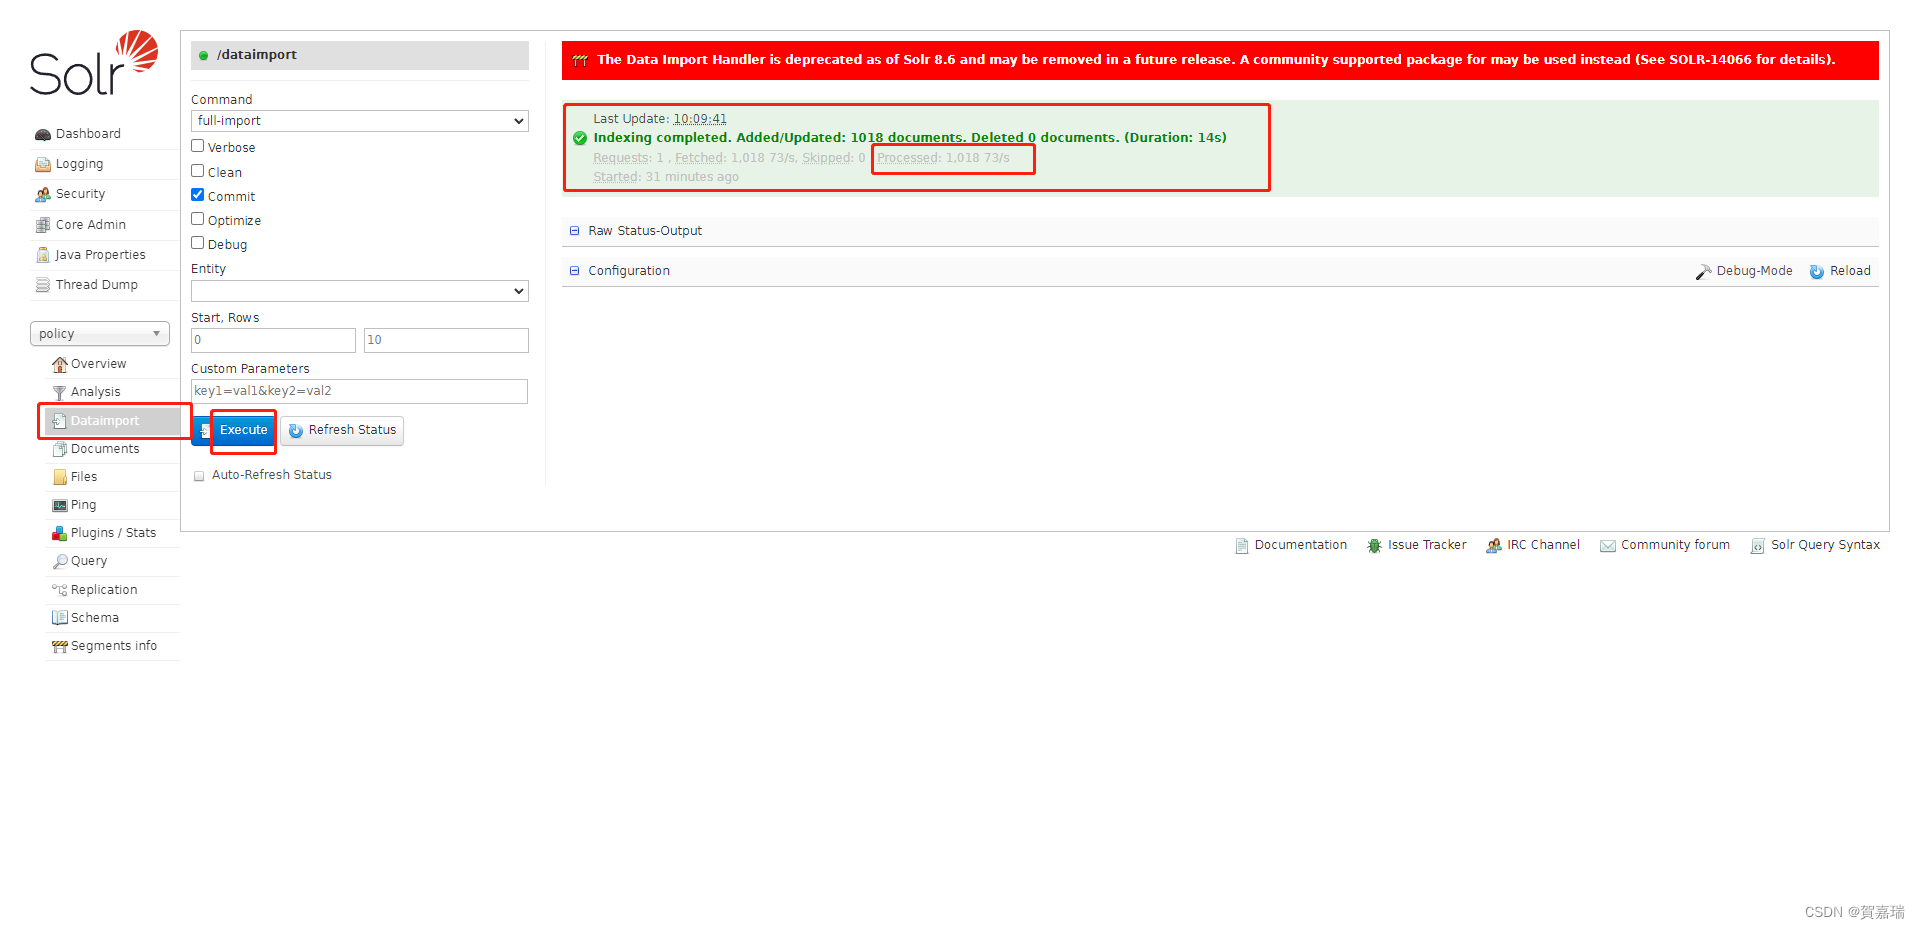Click the Segments info icon

[x=60, y=646]
